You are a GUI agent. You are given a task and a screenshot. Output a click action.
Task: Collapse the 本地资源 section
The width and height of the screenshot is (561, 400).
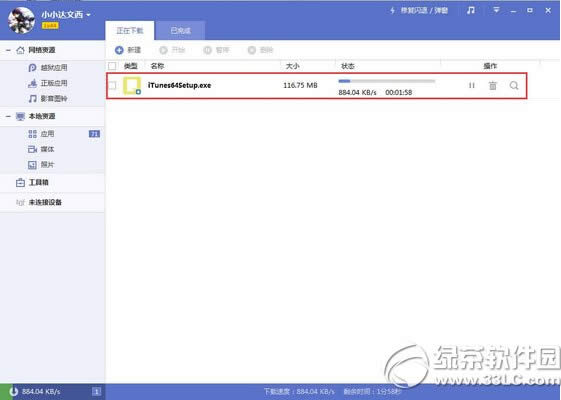pos(8,117)
